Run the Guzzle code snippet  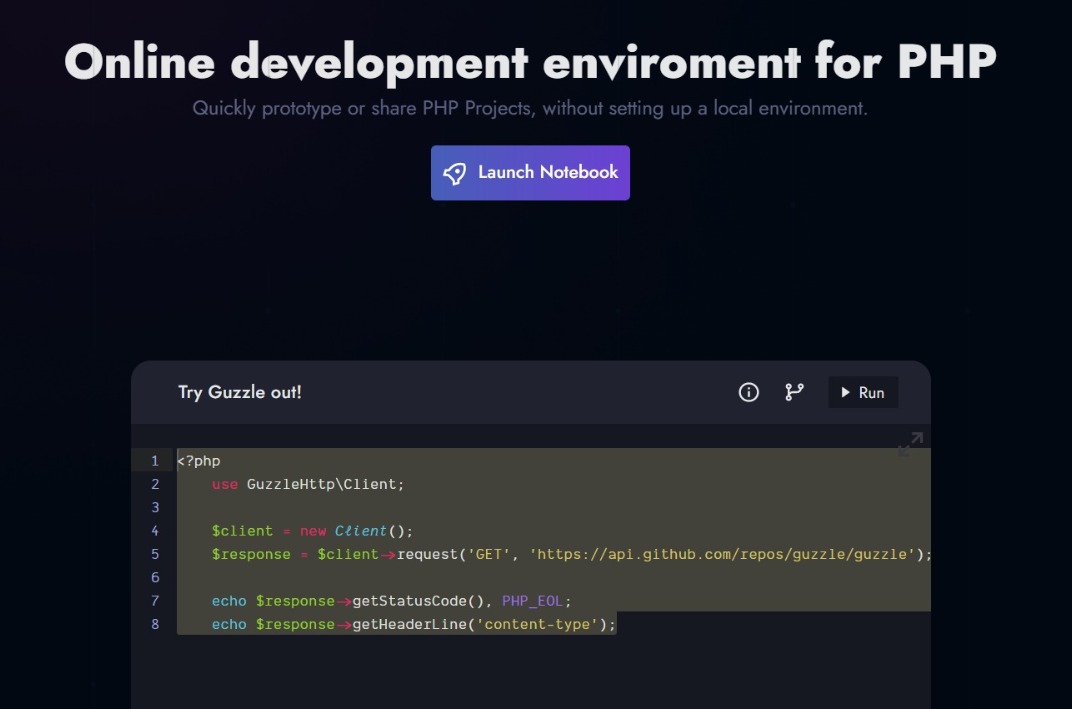point(863,392)
